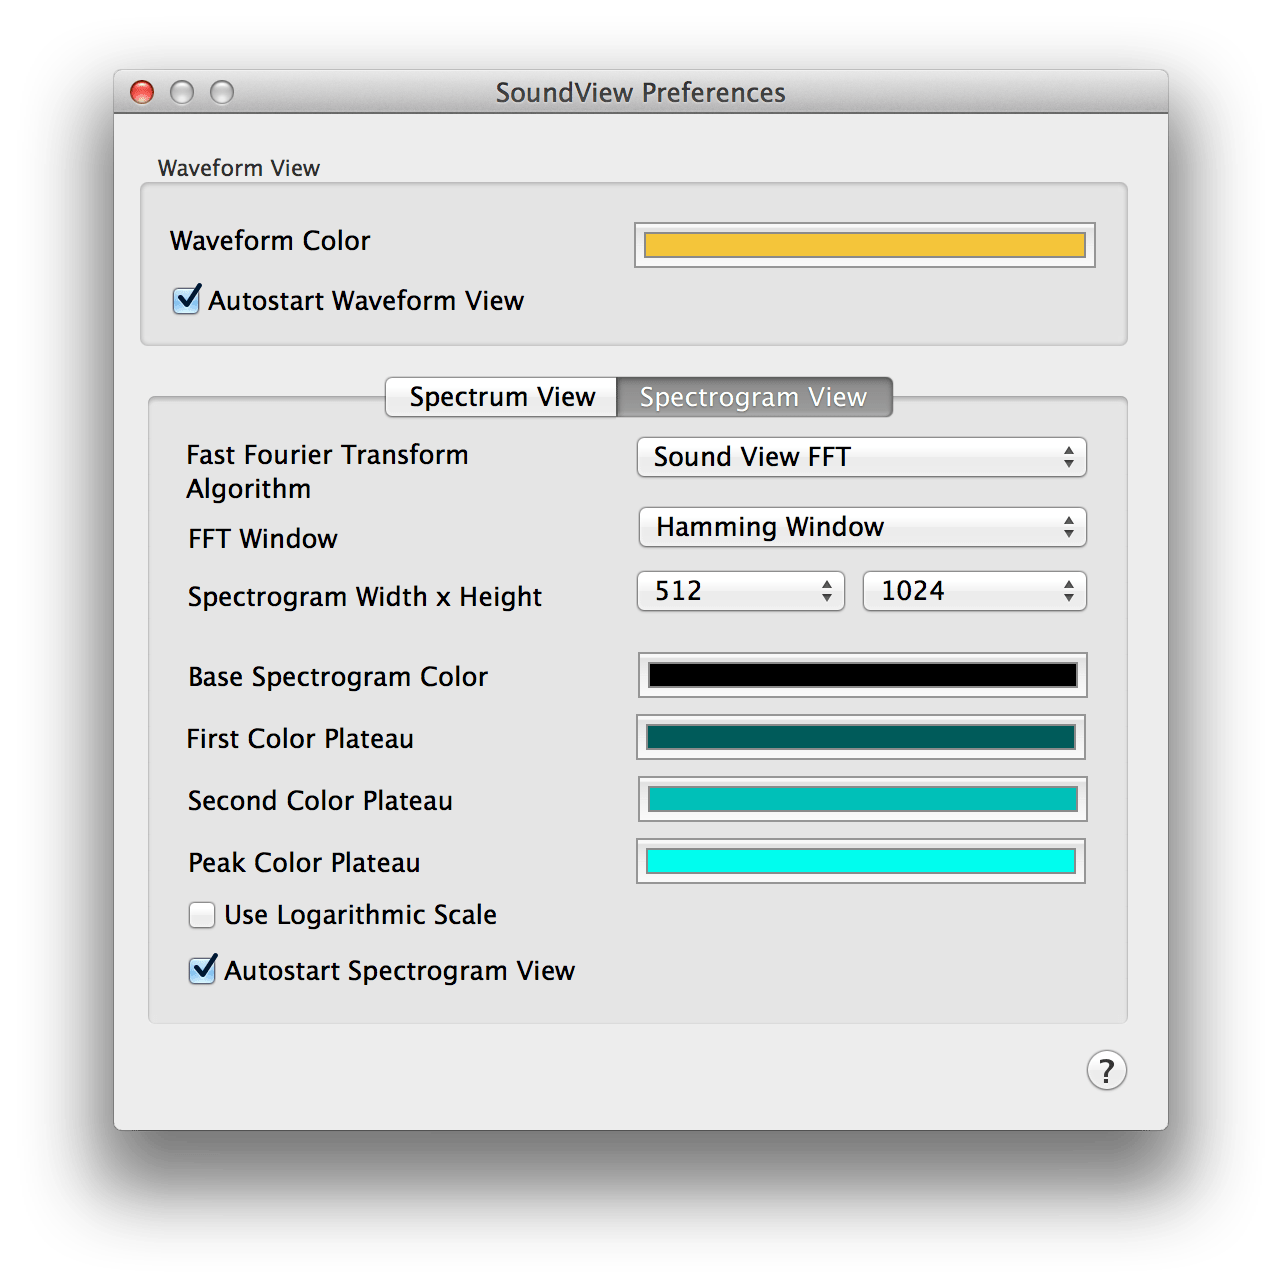The image size is (1282, 1288).
Task: Open the FFT Window selection menu
Action: click(862, 527)
